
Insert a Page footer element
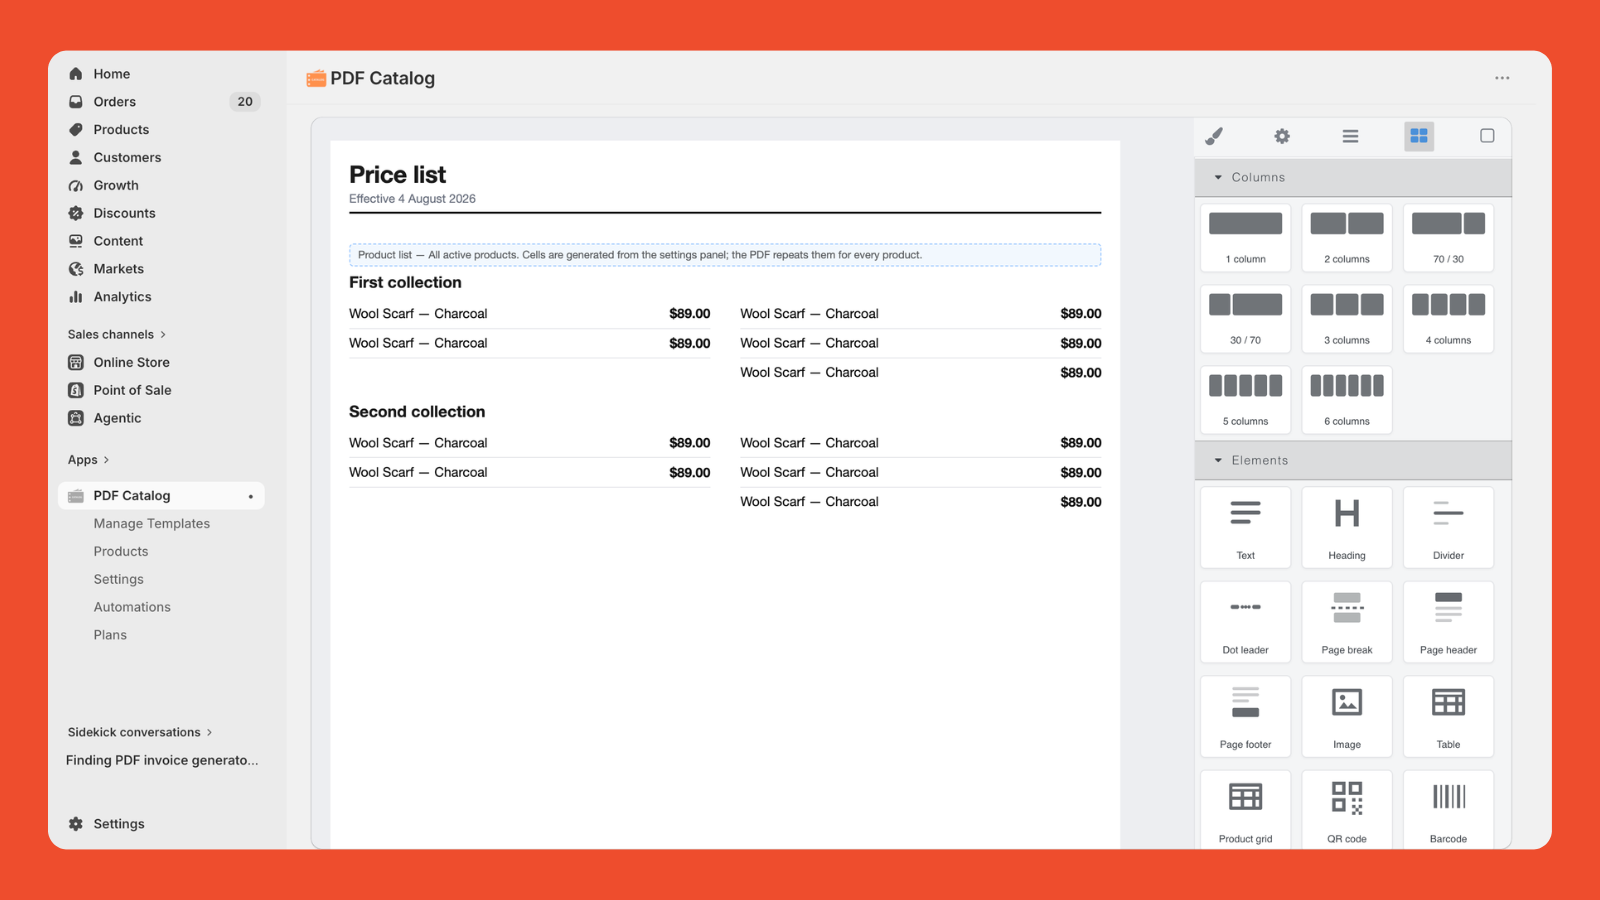pos(1245,716)
